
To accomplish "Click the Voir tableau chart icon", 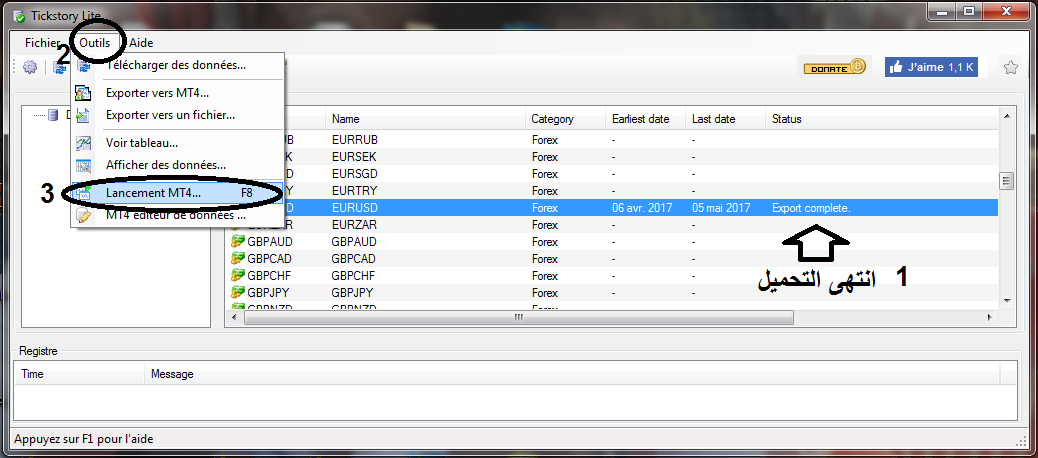I will [x=84, y=143].
